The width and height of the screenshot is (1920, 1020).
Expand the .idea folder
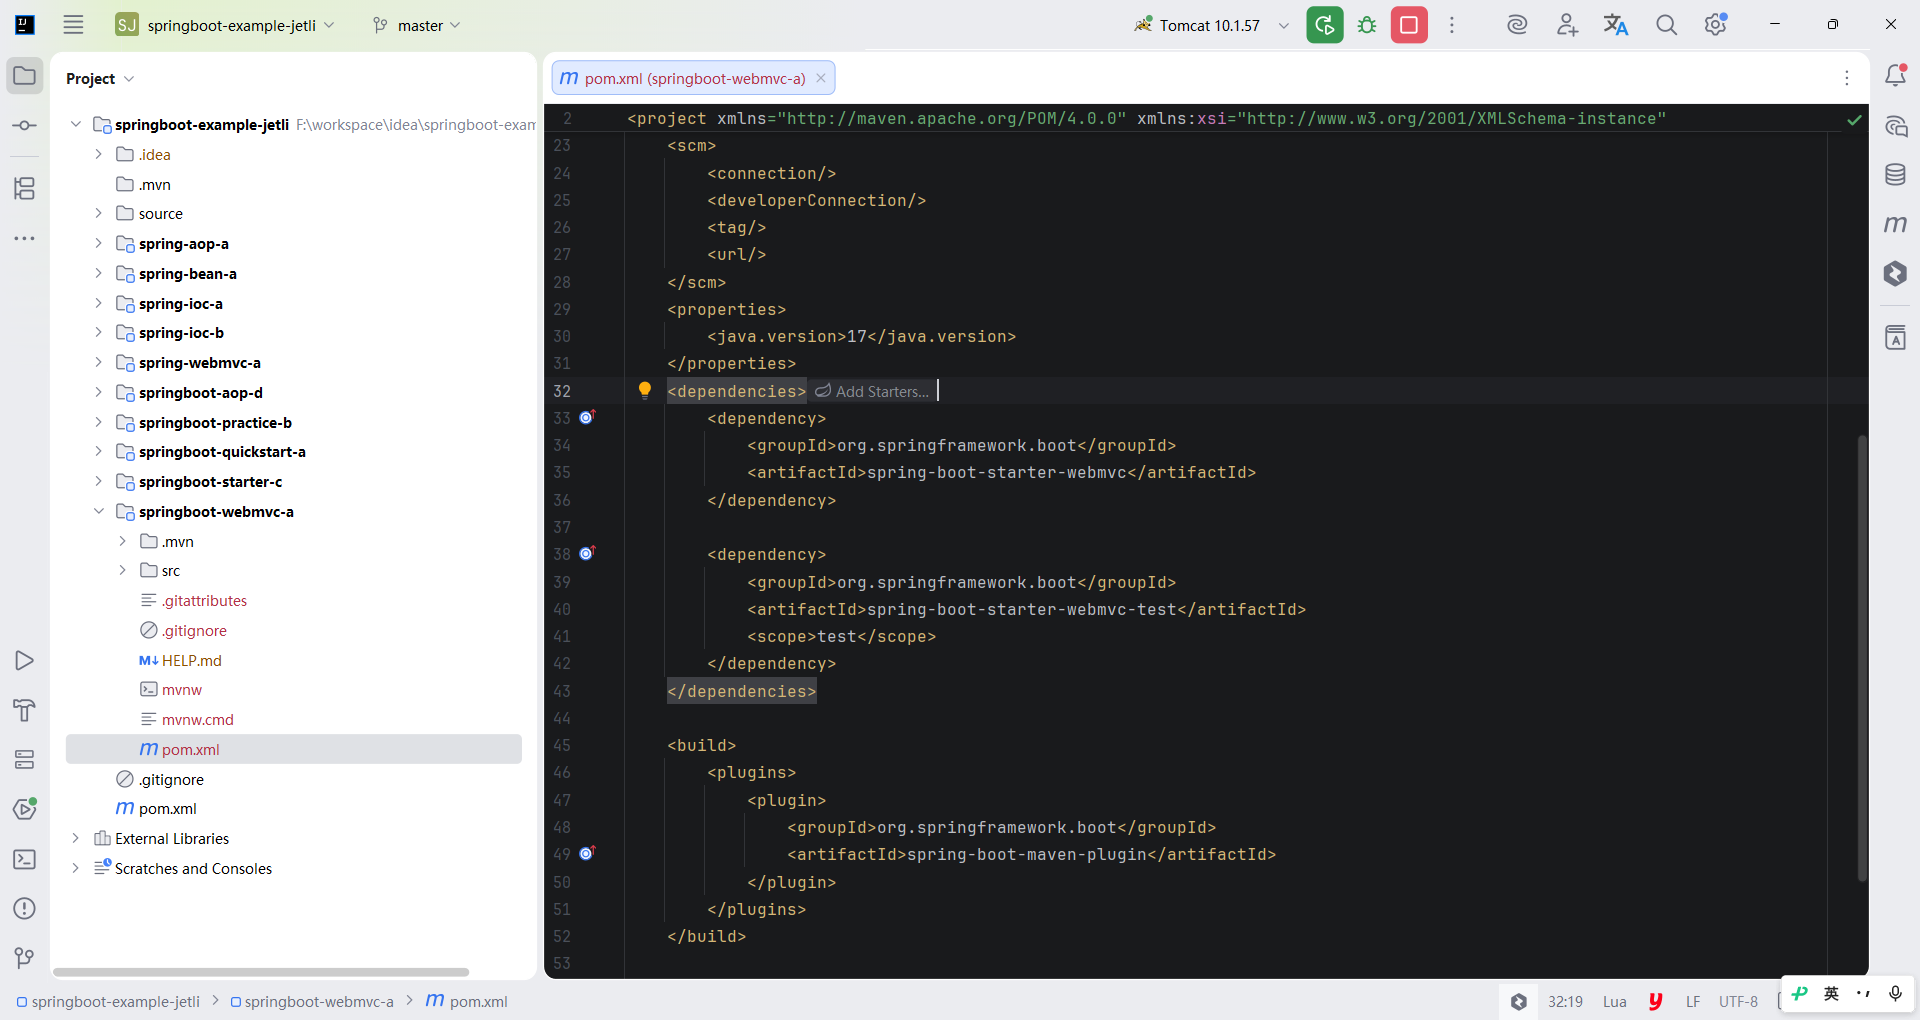coord(98,154)
